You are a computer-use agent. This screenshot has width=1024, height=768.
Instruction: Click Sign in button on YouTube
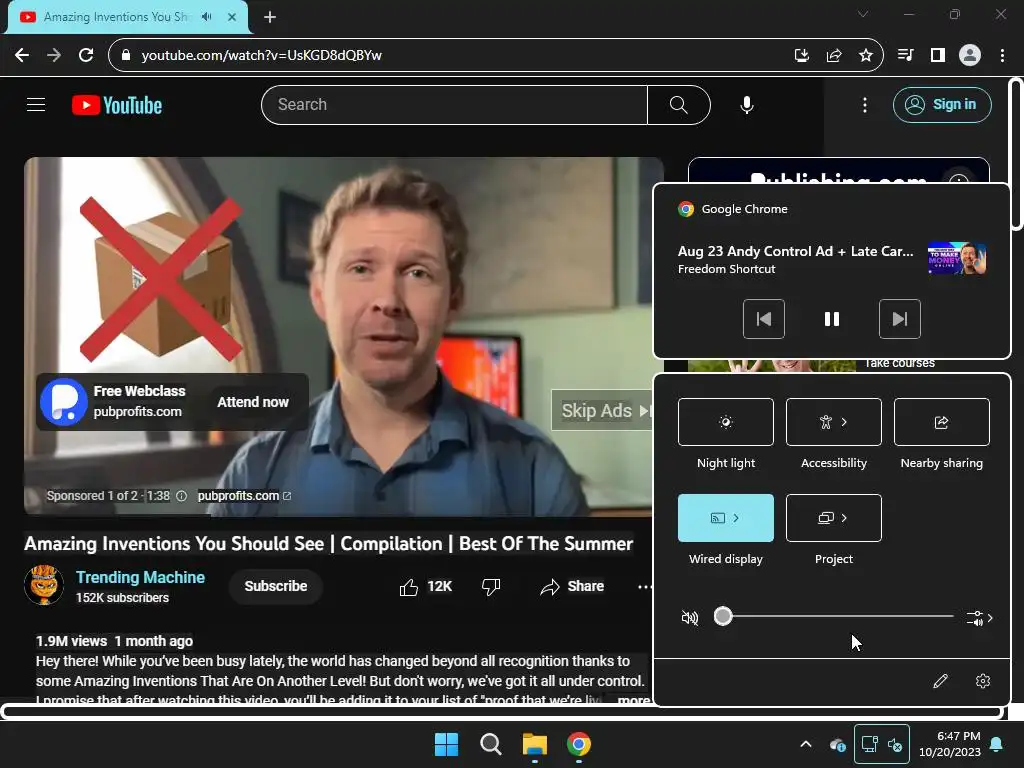(x=942, y=104)
